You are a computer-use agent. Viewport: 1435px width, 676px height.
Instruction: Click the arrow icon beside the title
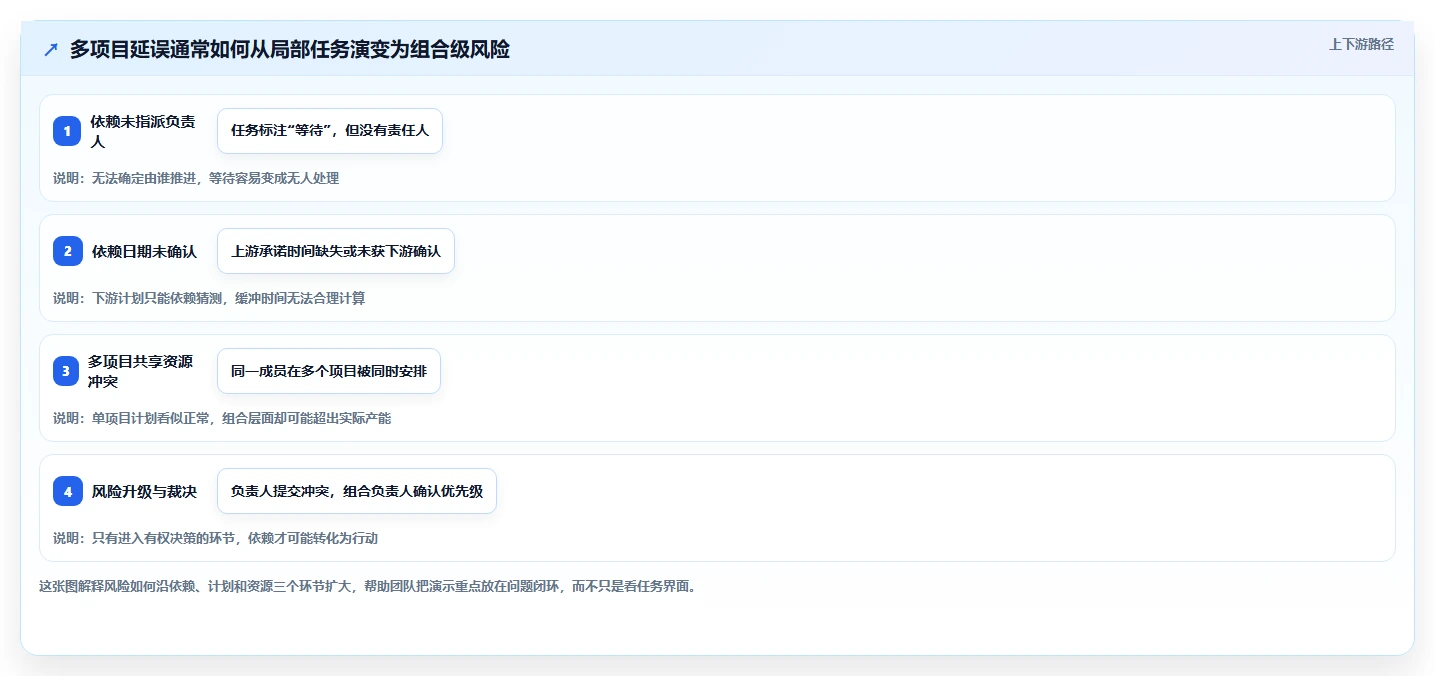point(51,50)
